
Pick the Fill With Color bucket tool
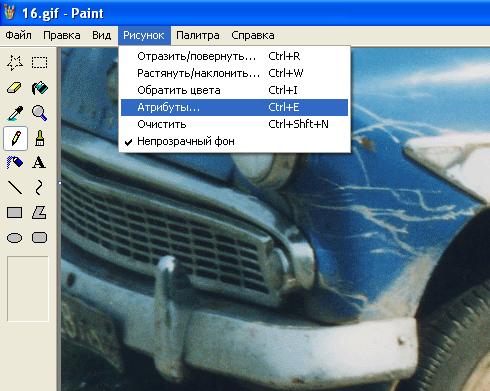click(39, 88)
